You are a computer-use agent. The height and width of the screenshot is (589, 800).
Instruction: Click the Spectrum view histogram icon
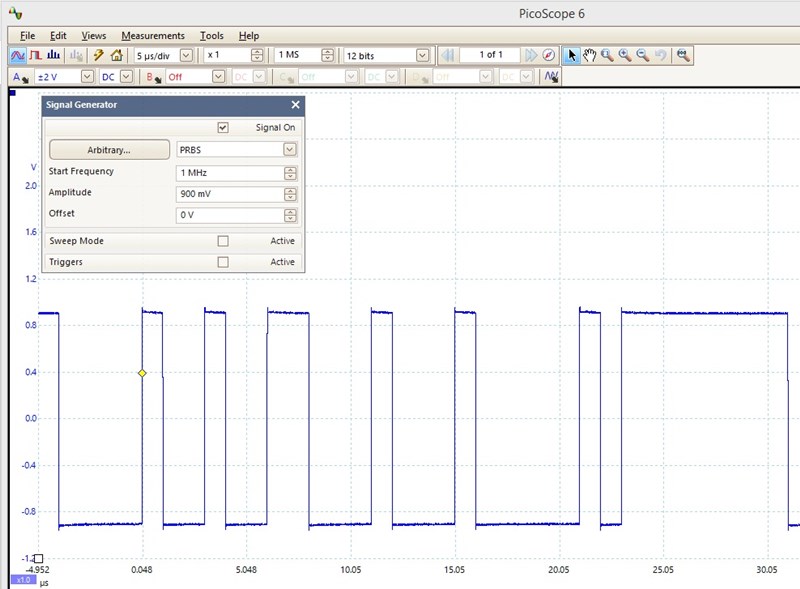pyautogui.click(x=55, y=55)
